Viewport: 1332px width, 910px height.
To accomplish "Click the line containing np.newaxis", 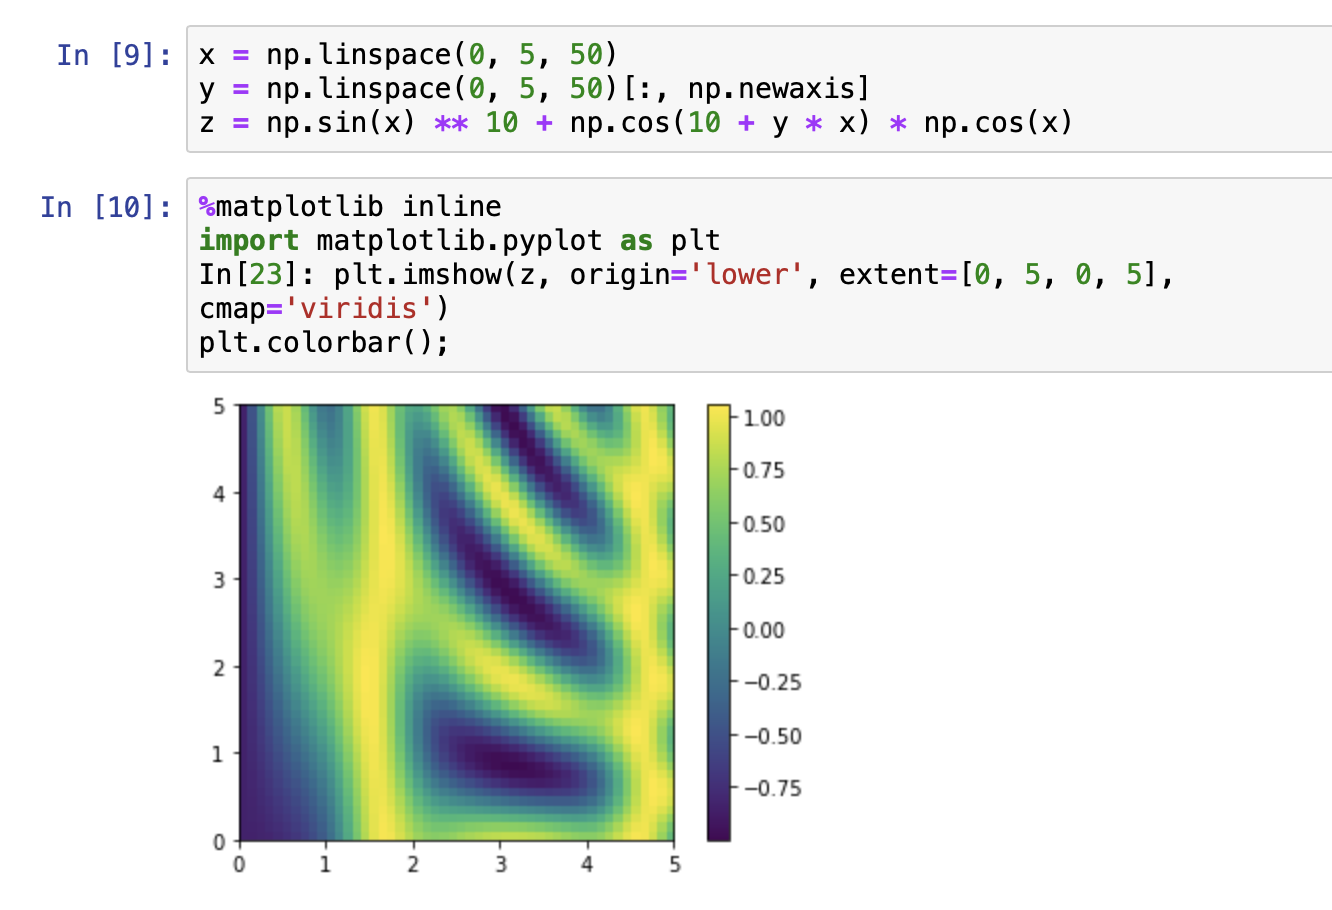I will pos(534,88).
